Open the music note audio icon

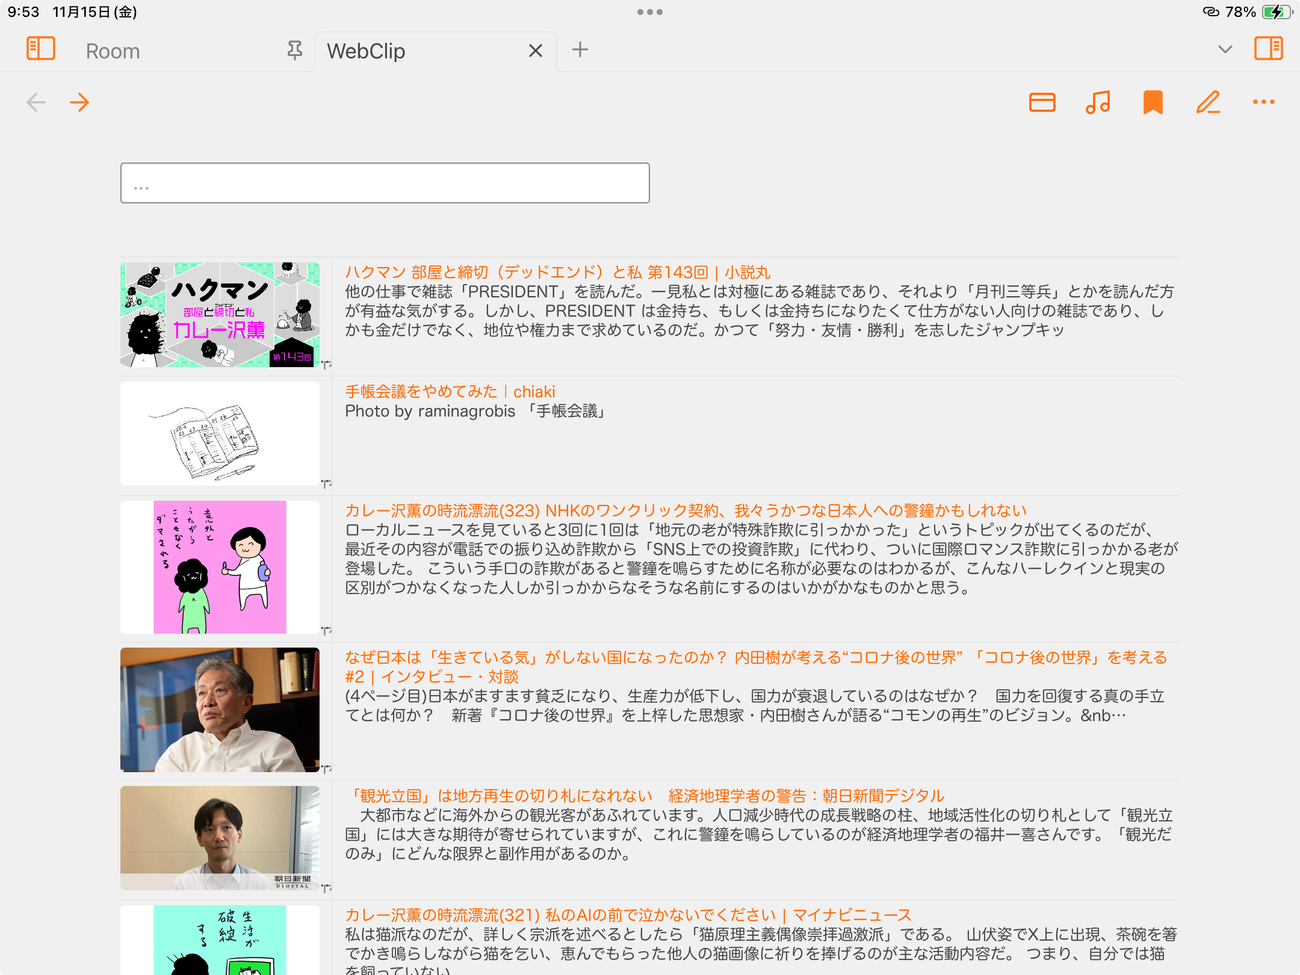(1098, 102)
